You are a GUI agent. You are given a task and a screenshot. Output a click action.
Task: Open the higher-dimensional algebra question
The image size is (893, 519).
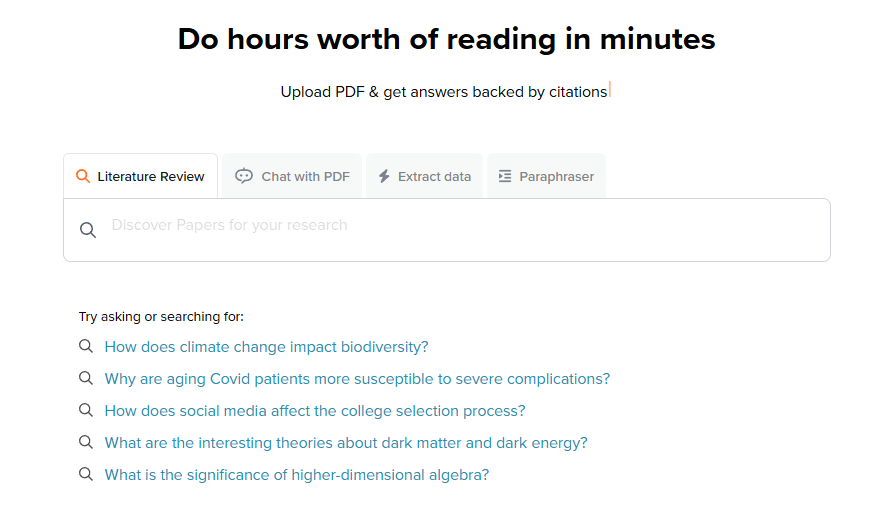click(x=297, y=475)
